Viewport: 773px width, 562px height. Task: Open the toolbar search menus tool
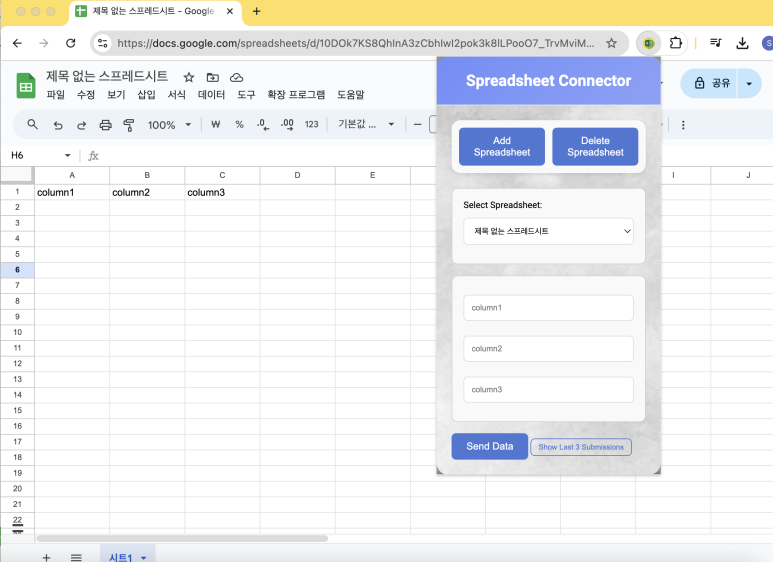33,125
